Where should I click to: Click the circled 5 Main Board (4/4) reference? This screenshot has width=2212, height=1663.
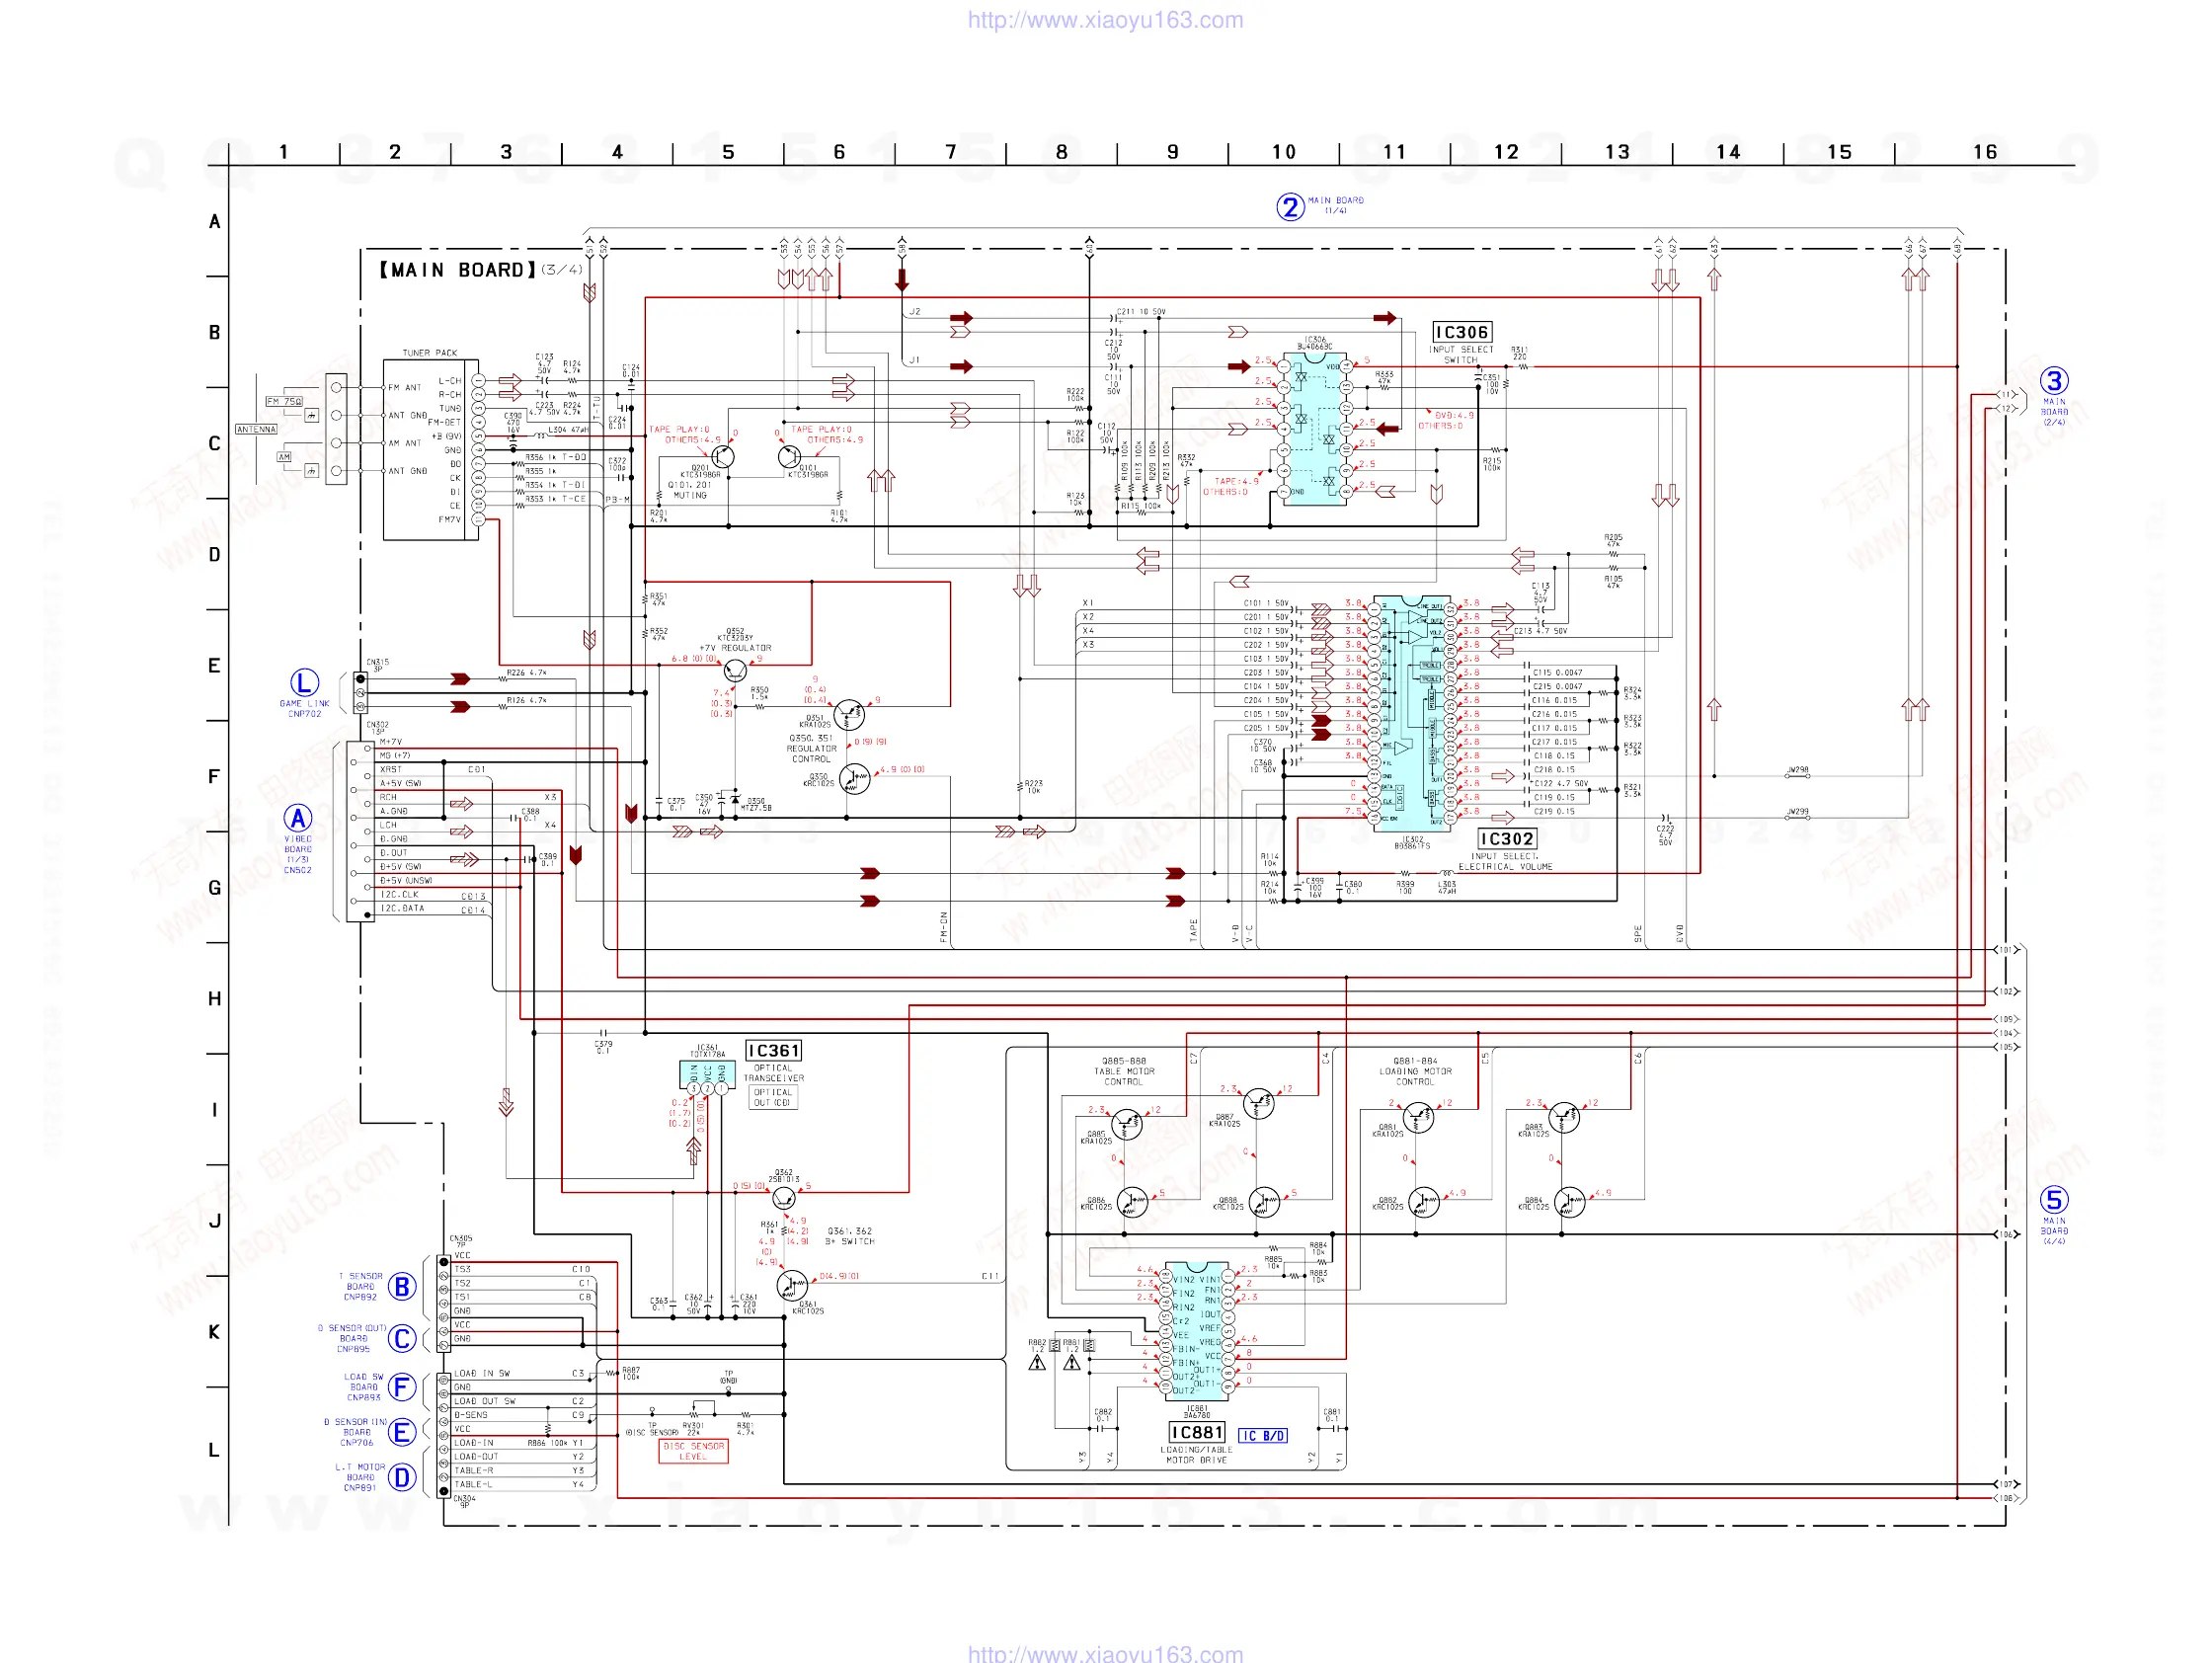click(x=2054, y=1200)
